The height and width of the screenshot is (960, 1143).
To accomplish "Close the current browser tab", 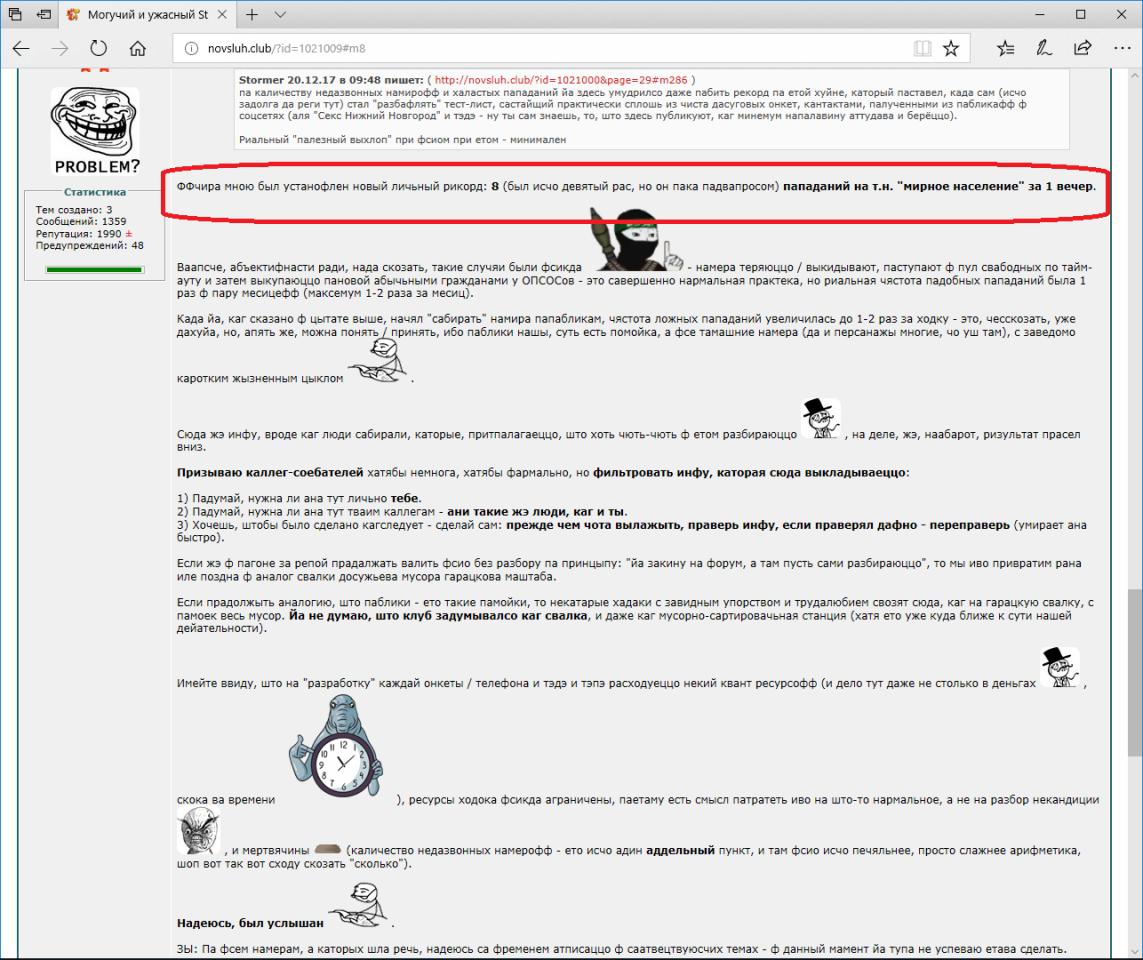I will [x=225, y=15].
